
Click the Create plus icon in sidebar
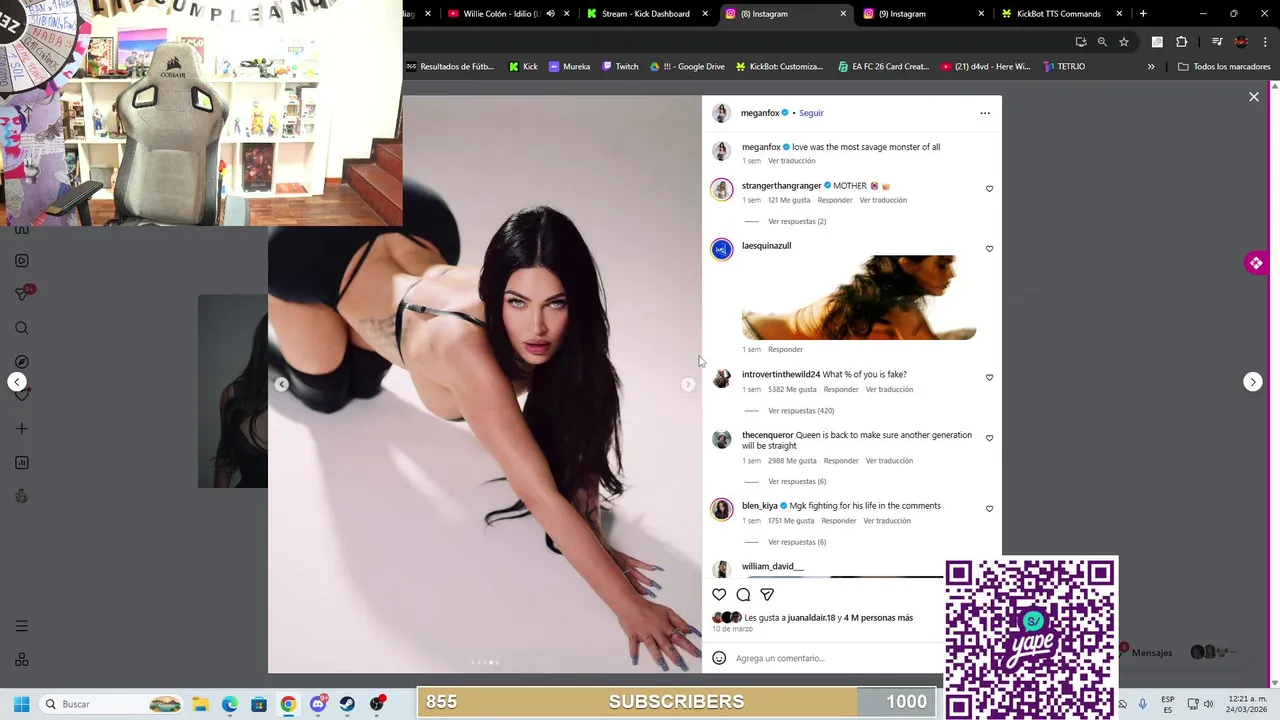(x=22, y=429)
